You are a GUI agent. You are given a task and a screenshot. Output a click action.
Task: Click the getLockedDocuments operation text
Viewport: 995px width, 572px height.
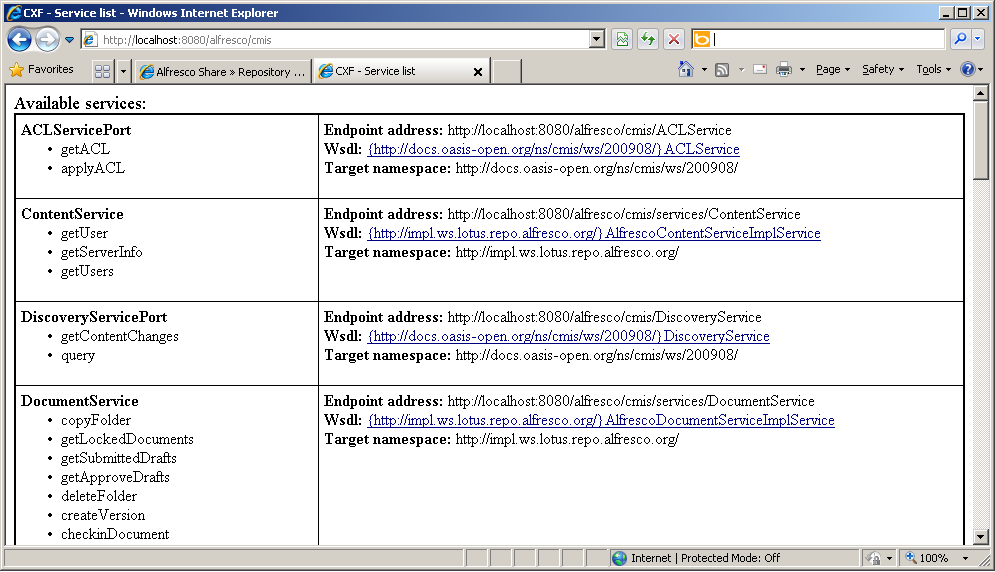pyautogui.click(x=127, y=439)
